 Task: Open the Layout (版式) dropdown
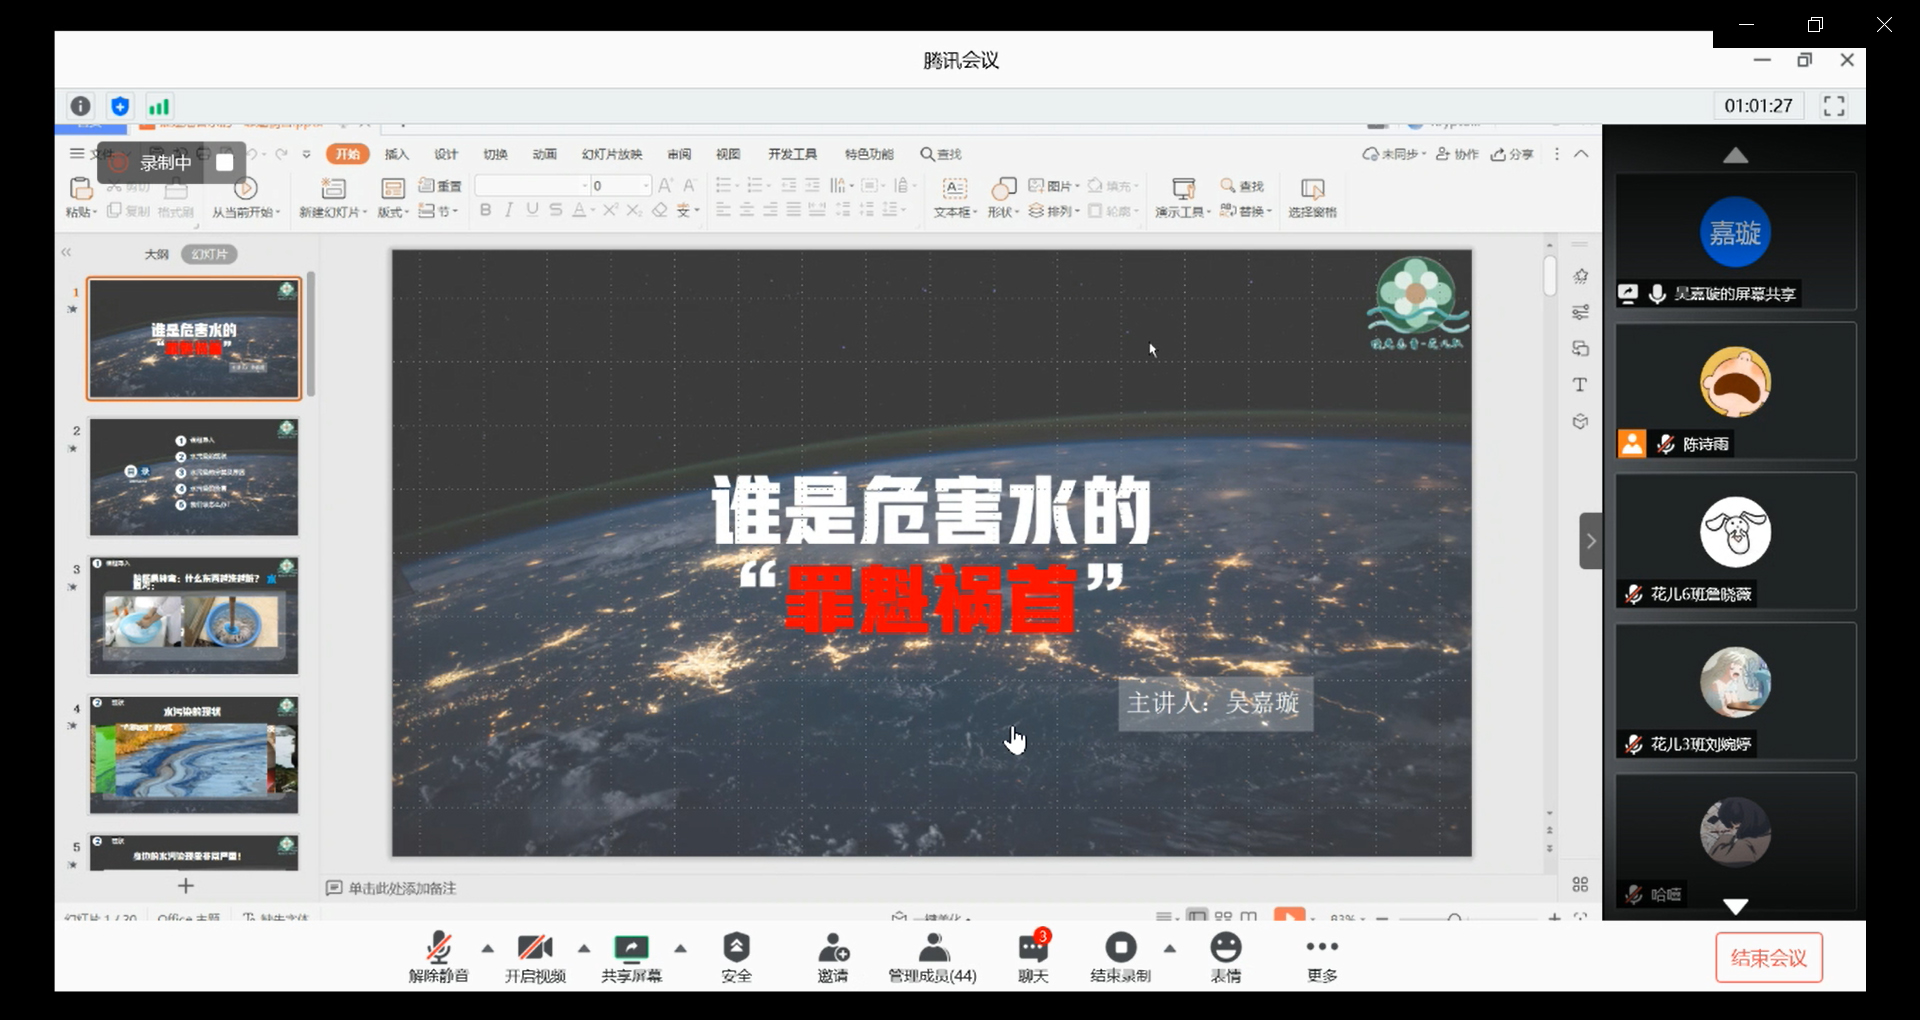393,212
